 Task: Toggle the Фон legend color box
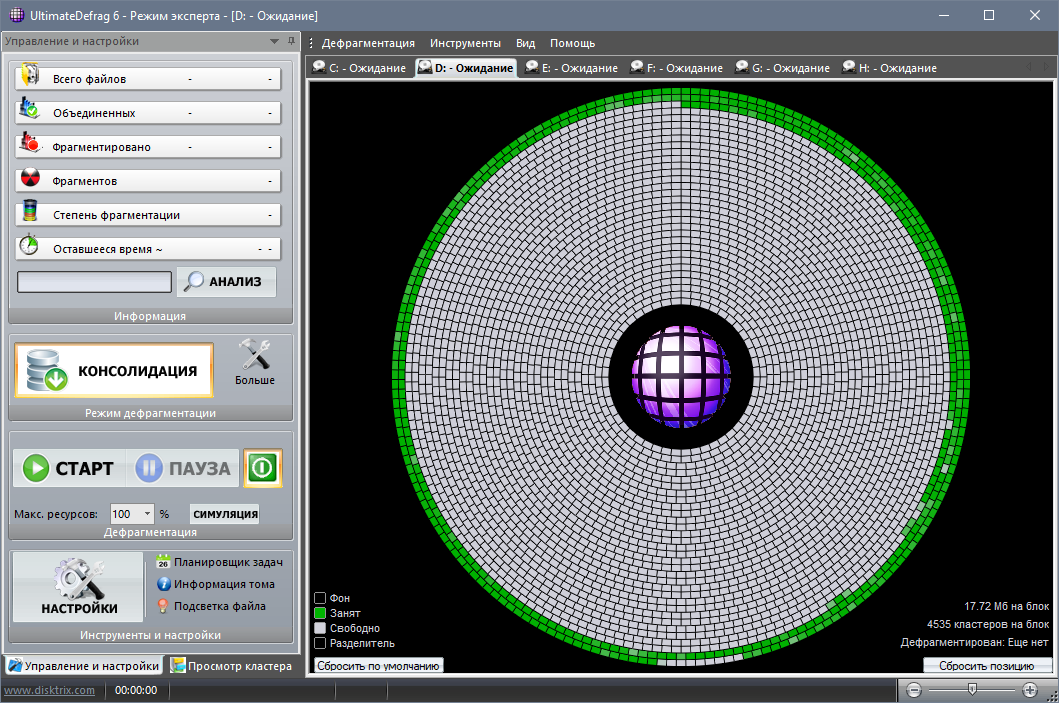(320, 598)
